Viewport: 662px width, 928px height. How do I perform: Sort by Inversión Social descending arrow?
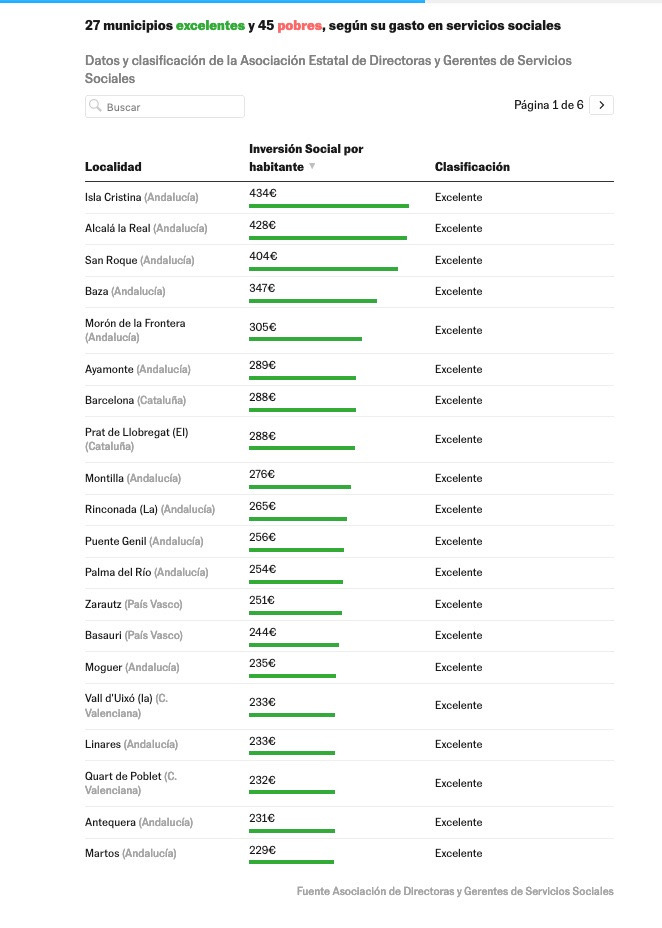point(312,167)
